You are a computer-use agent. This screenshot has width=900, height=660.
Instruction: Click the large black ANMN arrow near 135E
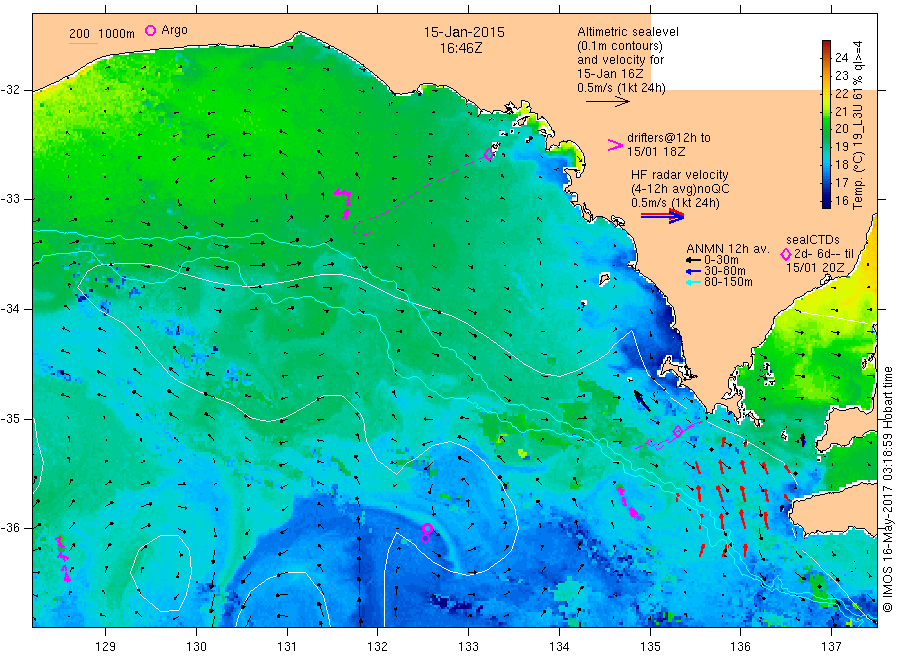642,401
